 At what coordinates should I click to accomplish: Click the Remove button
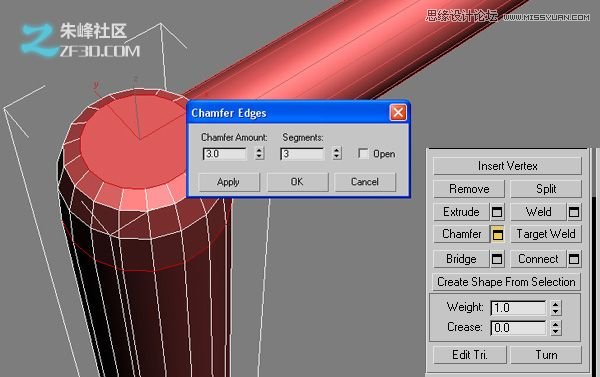(x=469, y=189)
